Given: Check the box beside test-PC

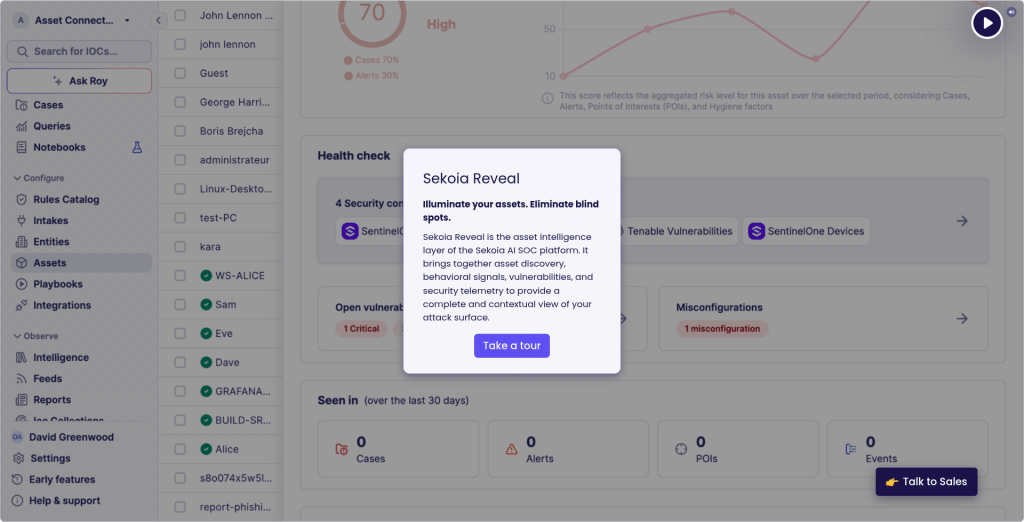Looking at the screenshot, I should (180, 217).
